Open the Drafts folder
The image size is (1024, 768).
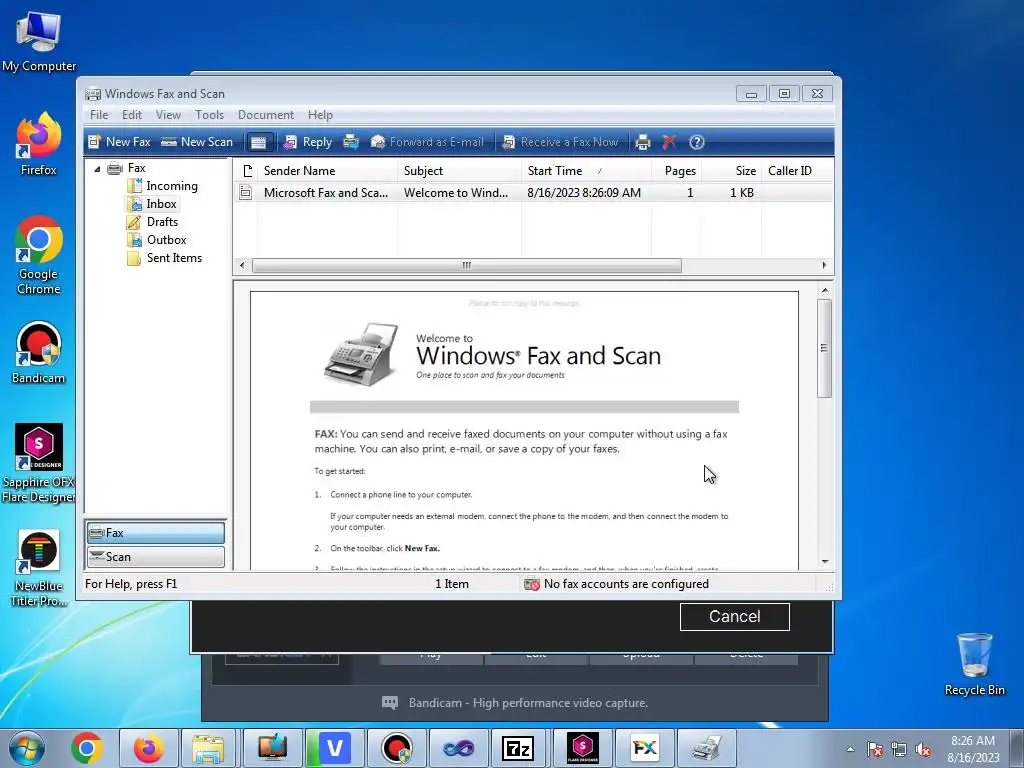pyautogui.click(x=162, y=222)
